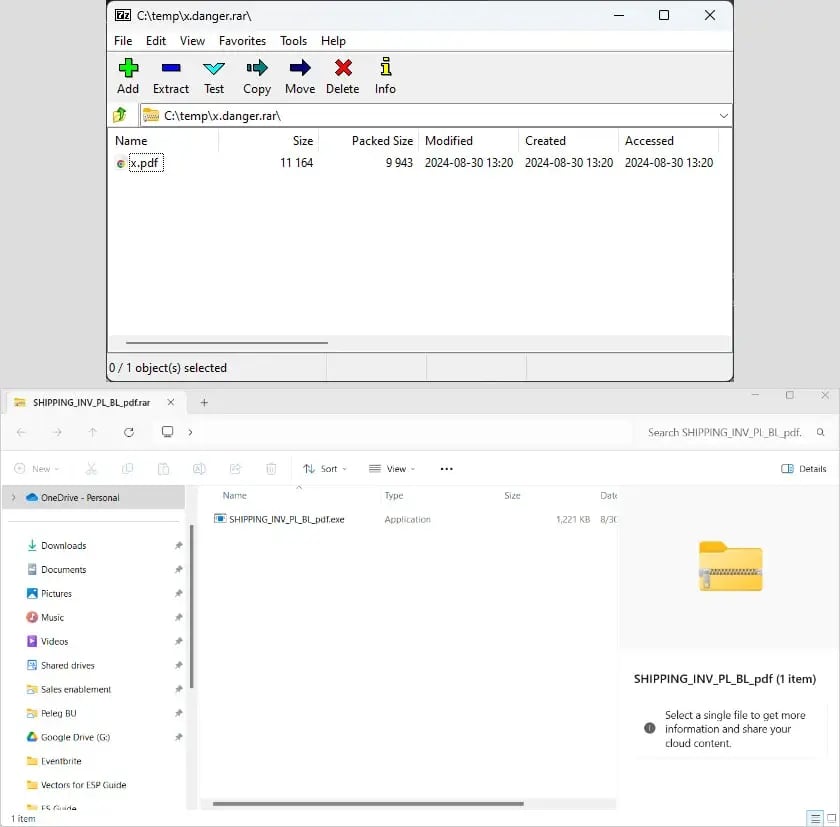Viewport: 840px width, 827px height.
Task: Expand the 7-Zip address path dropdown
Action: pyautogui.click(x=723, y=116)
